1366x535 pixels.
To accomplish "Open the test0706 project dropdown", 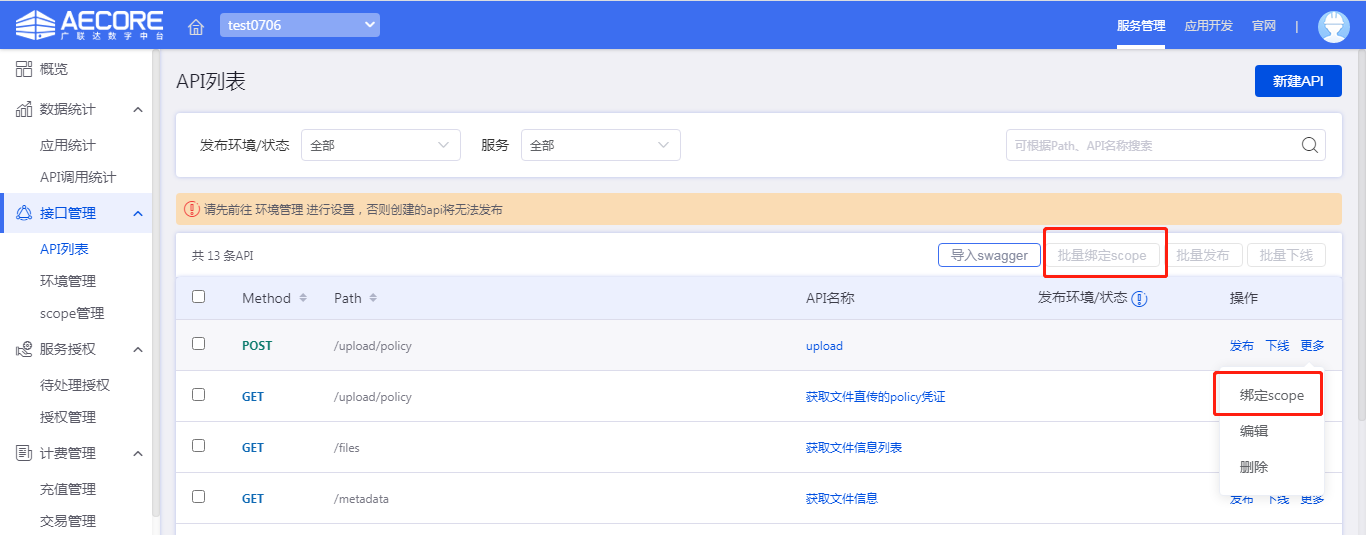I will 300,25.
